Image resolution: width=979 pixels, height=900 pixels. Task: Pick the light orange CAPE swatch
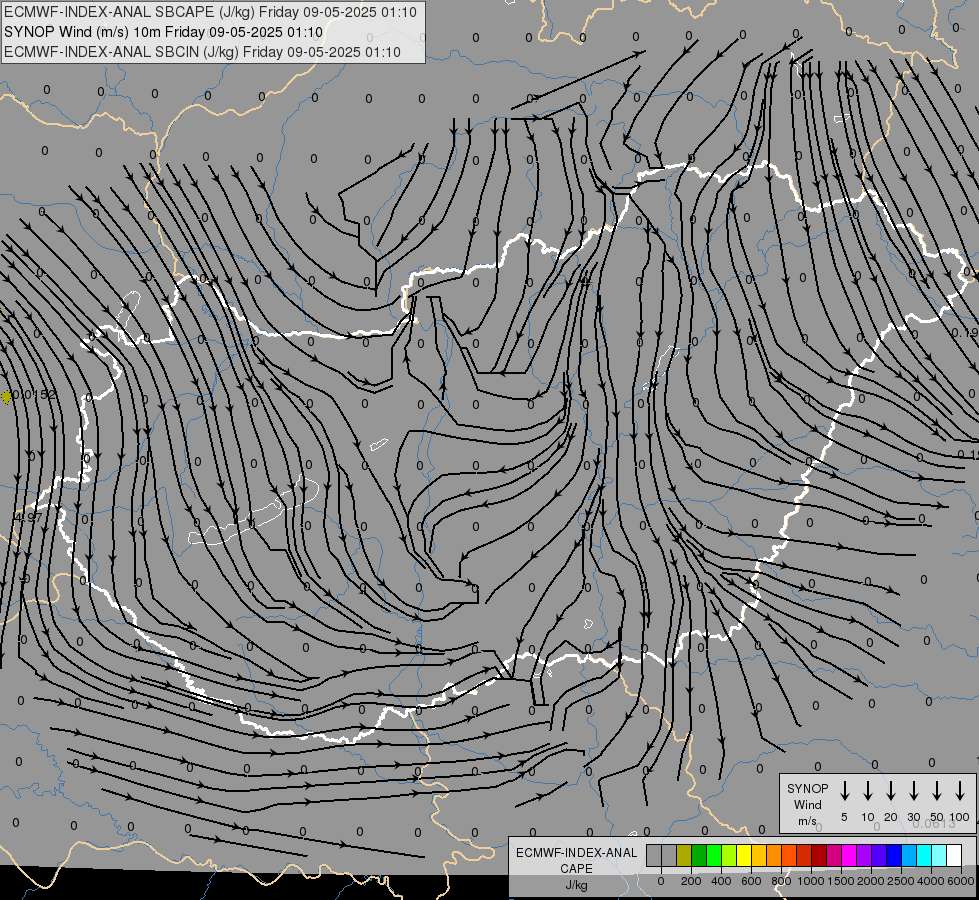point(774,856)
